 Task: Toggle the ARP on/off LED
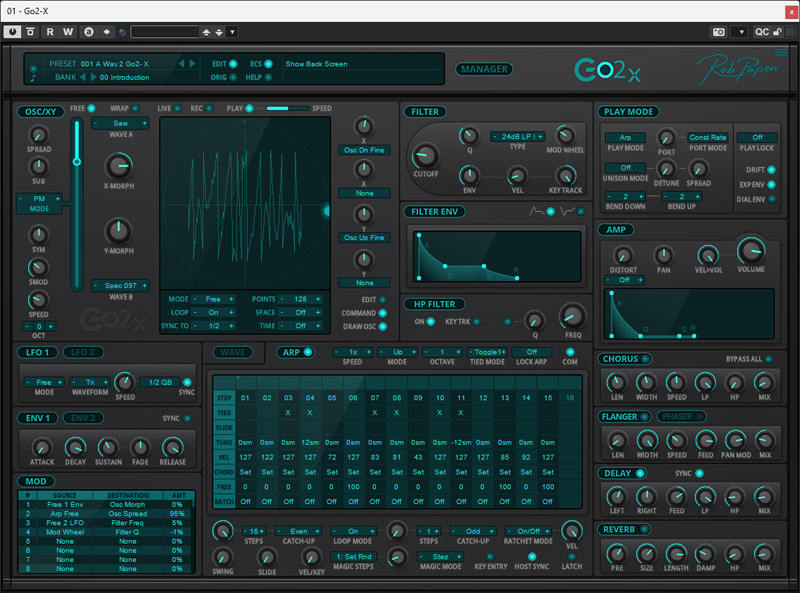tap(308, 352)
